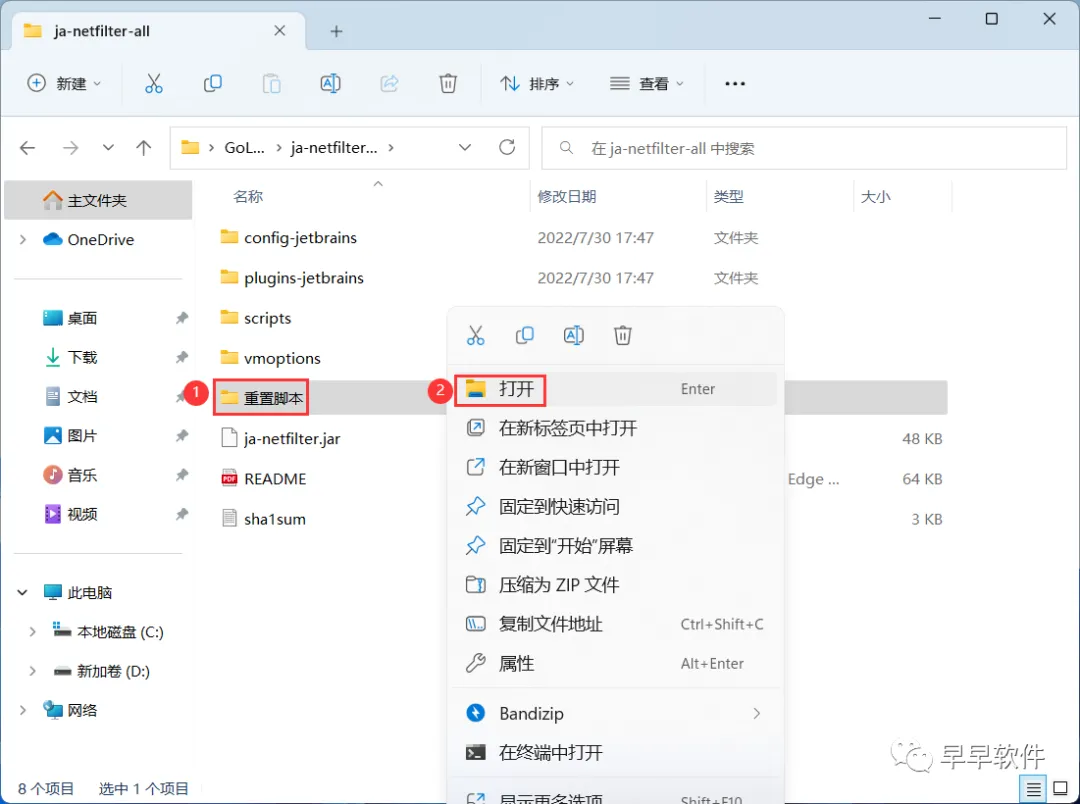Choose 在终端中打开

pyautogui.click(x=616, y=752)
